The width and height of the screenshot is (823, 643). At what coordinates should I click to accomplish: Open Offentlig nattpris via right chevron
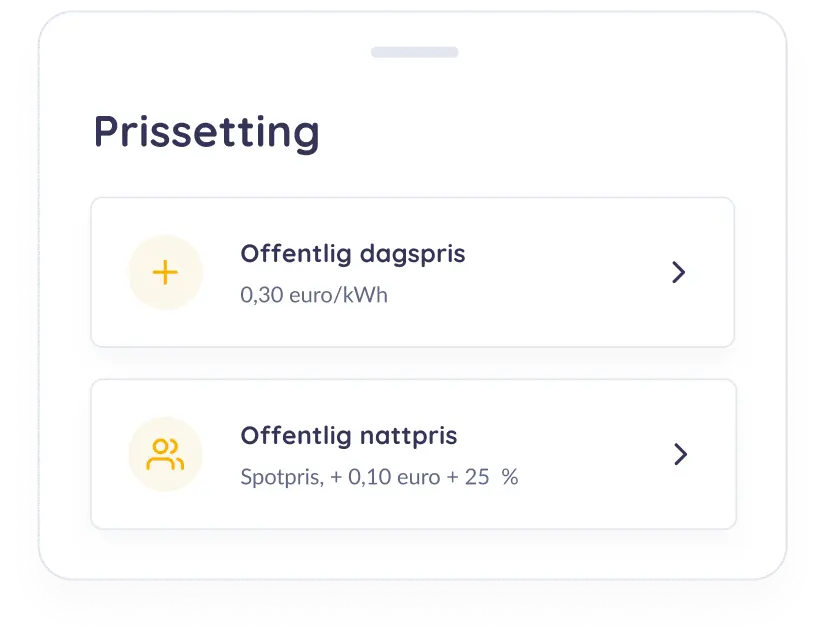[680, 455]
